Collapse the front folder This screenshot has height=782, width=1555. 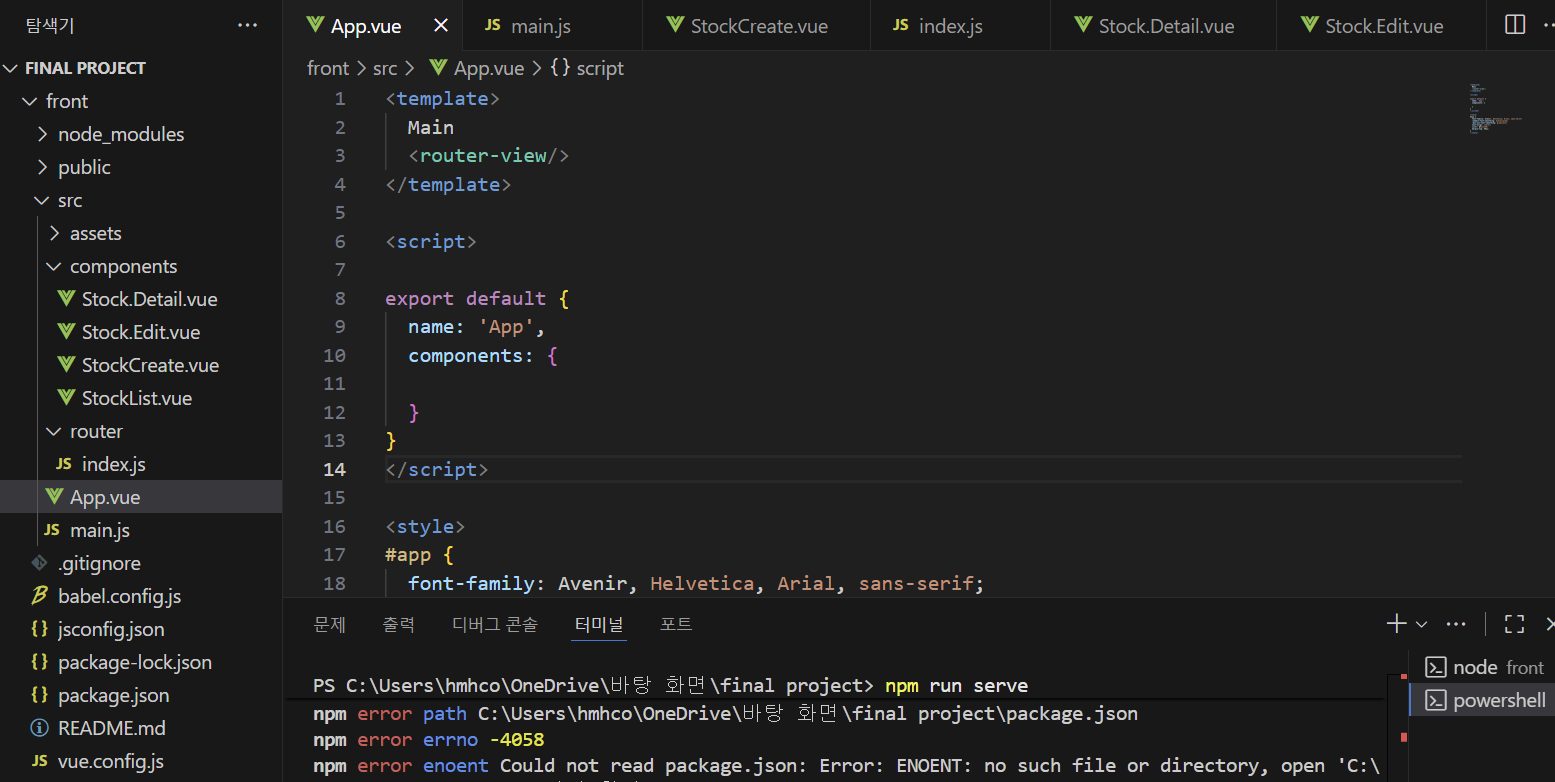[x=66, y=101]
